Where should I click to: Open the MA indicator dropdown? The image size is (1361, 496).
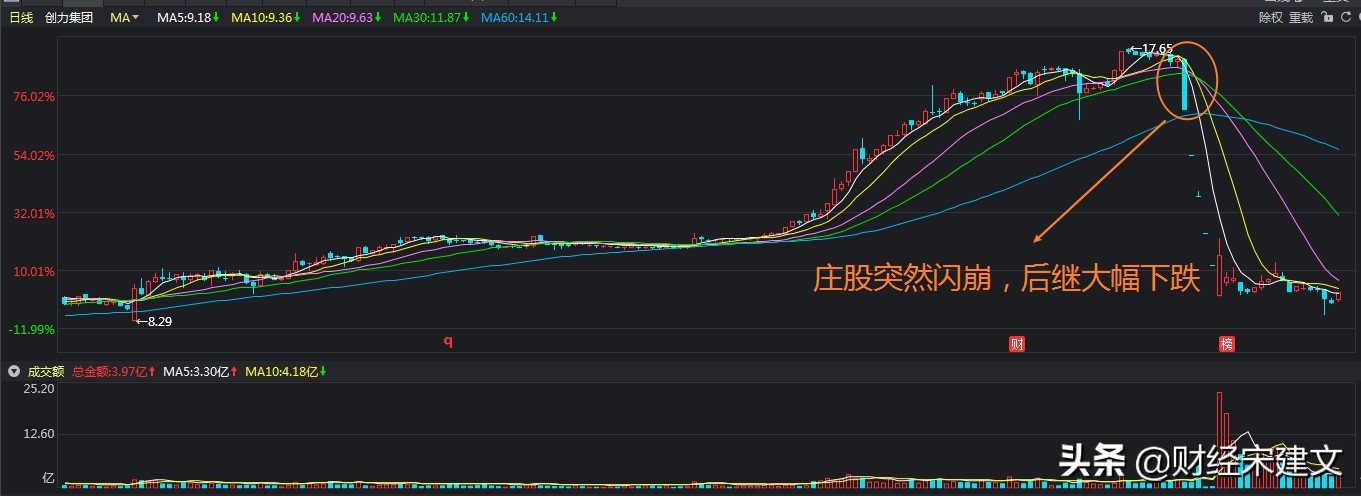coord(125,18)
